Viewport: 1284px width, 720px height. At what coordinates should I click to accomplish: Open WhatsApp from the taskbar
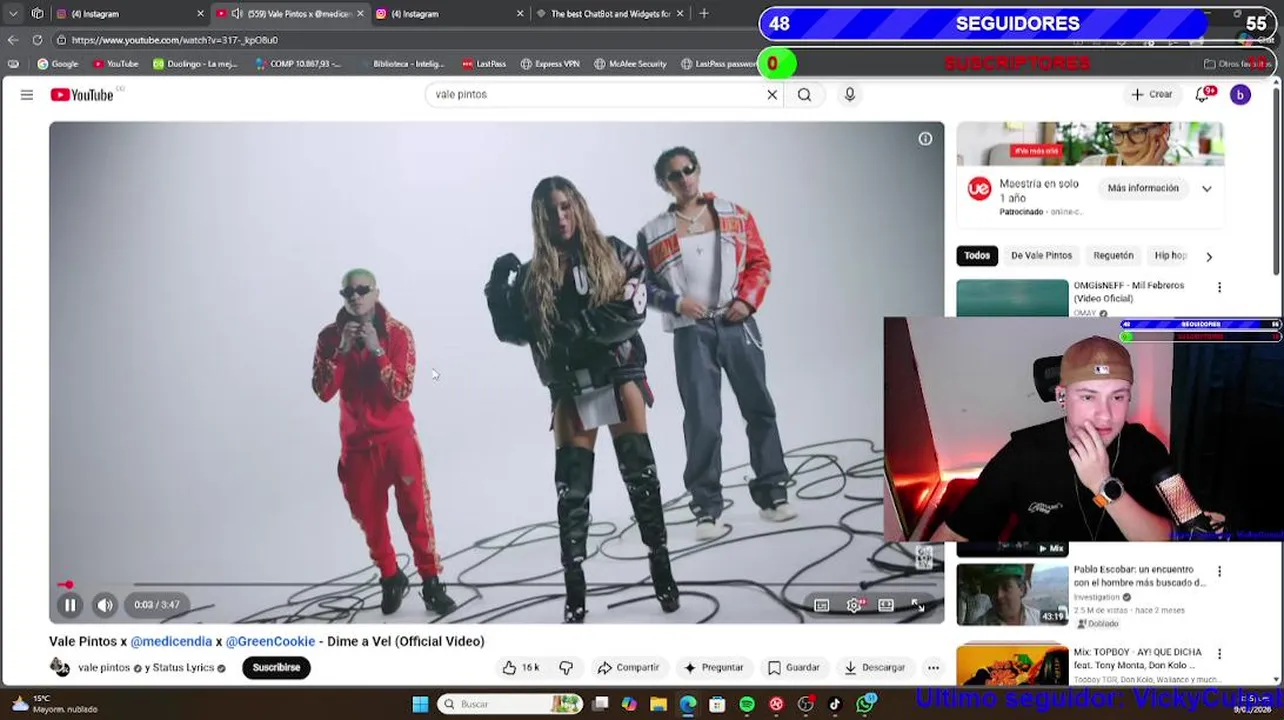coord(865,704)
